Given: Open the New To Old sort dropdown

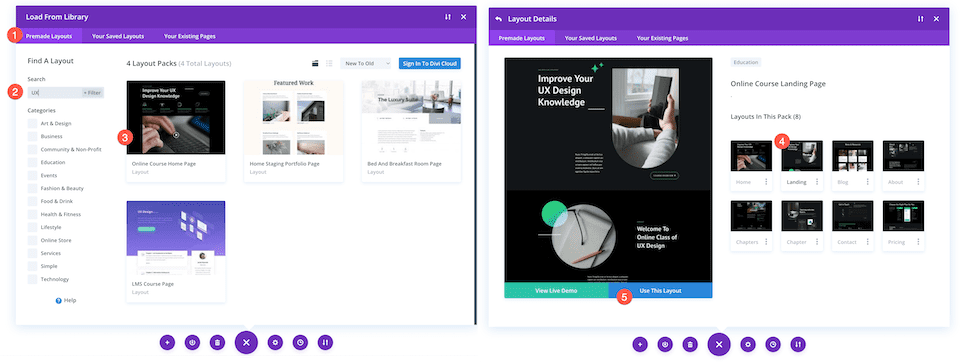Looking at the screenshot, I should 366,63.
